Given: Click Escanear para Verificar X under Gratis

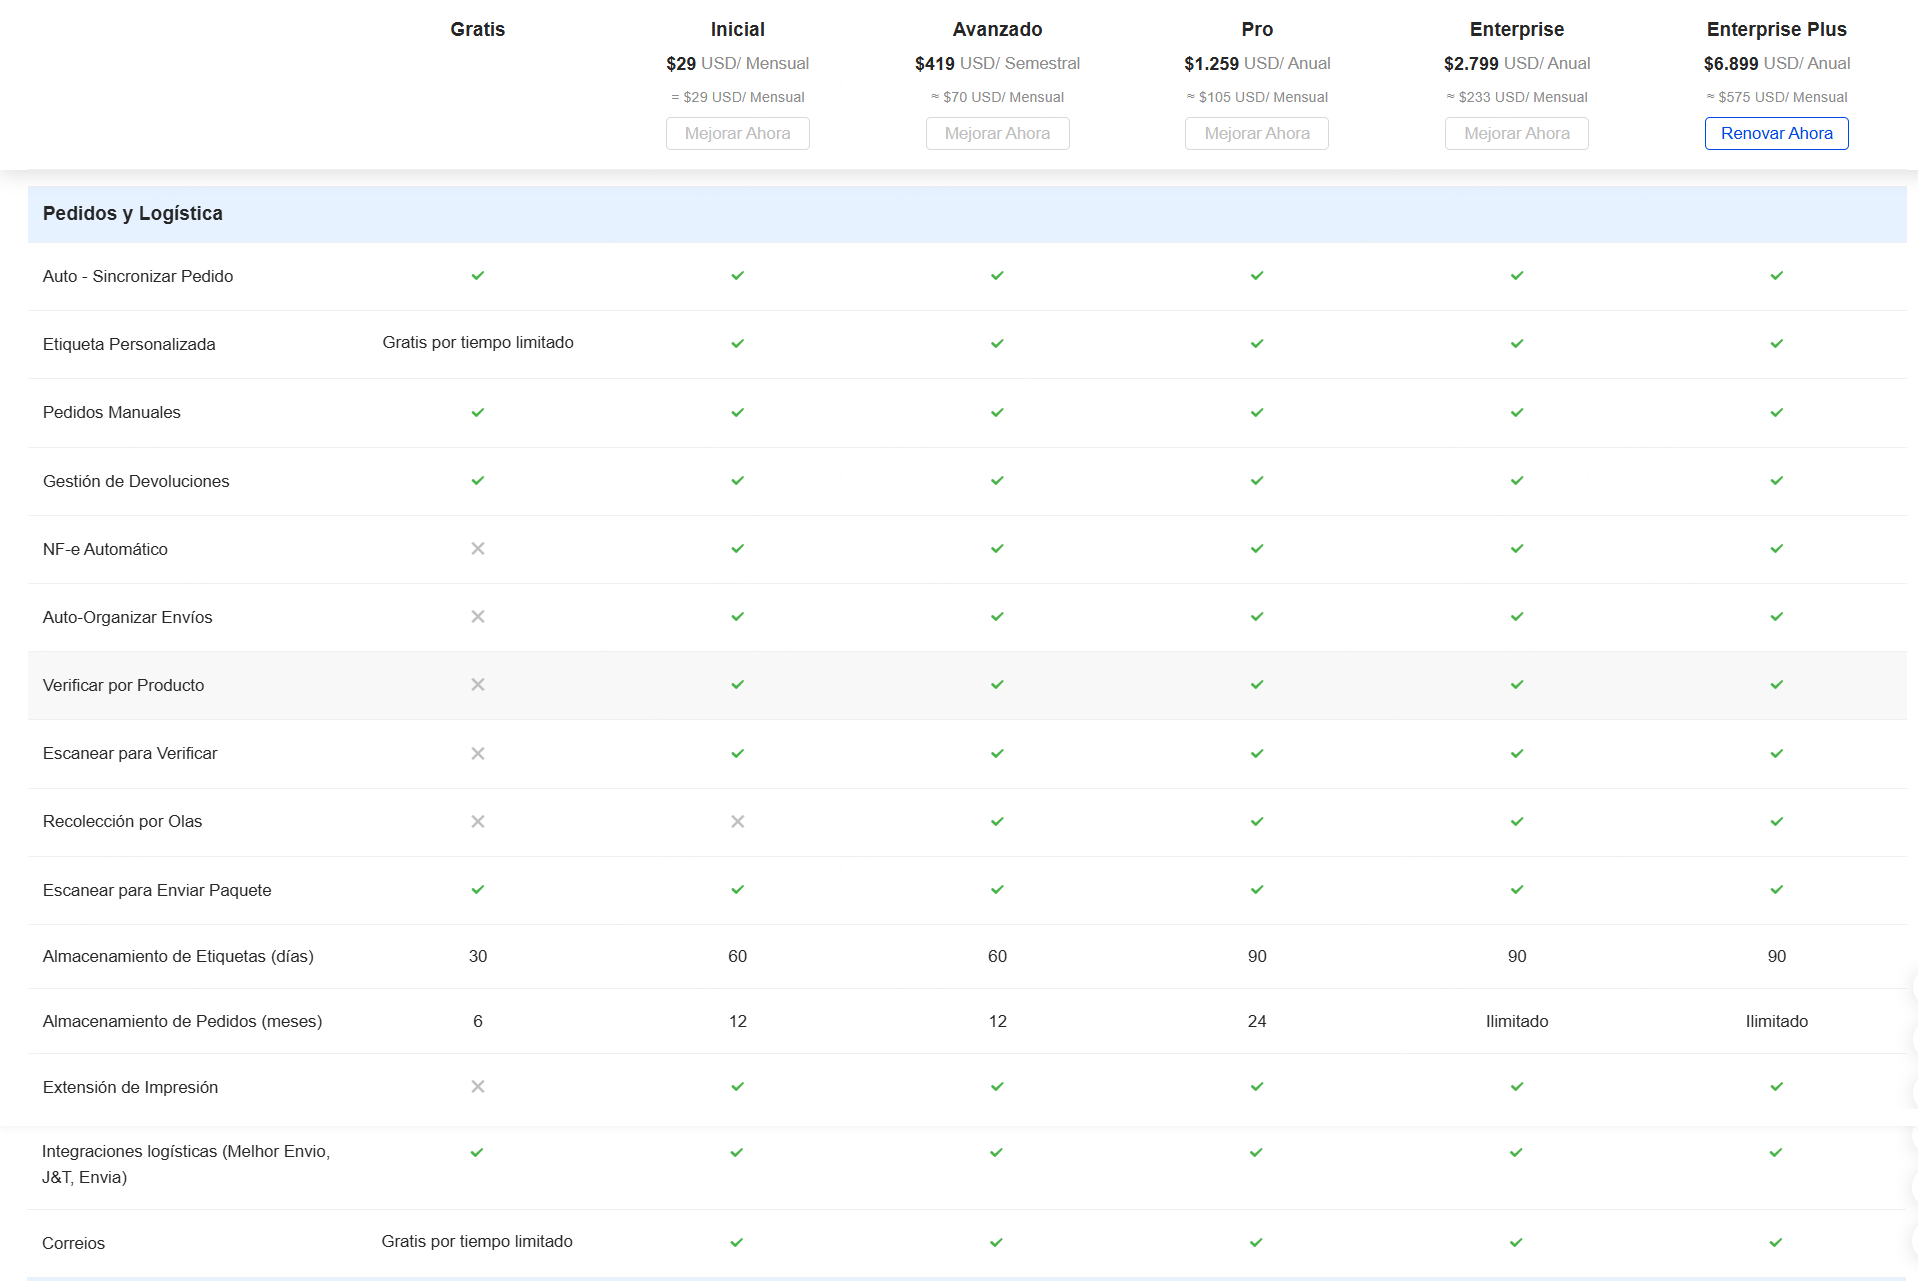Looking at the screenshot, I should point(478,753).
